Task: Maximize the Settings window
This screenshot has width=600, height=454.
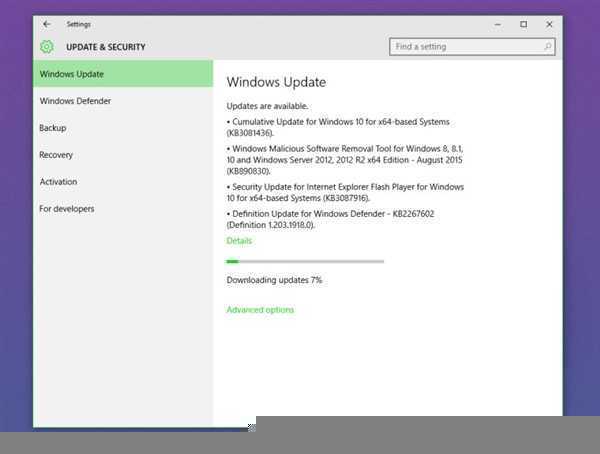Action: (x=523, y=24)
